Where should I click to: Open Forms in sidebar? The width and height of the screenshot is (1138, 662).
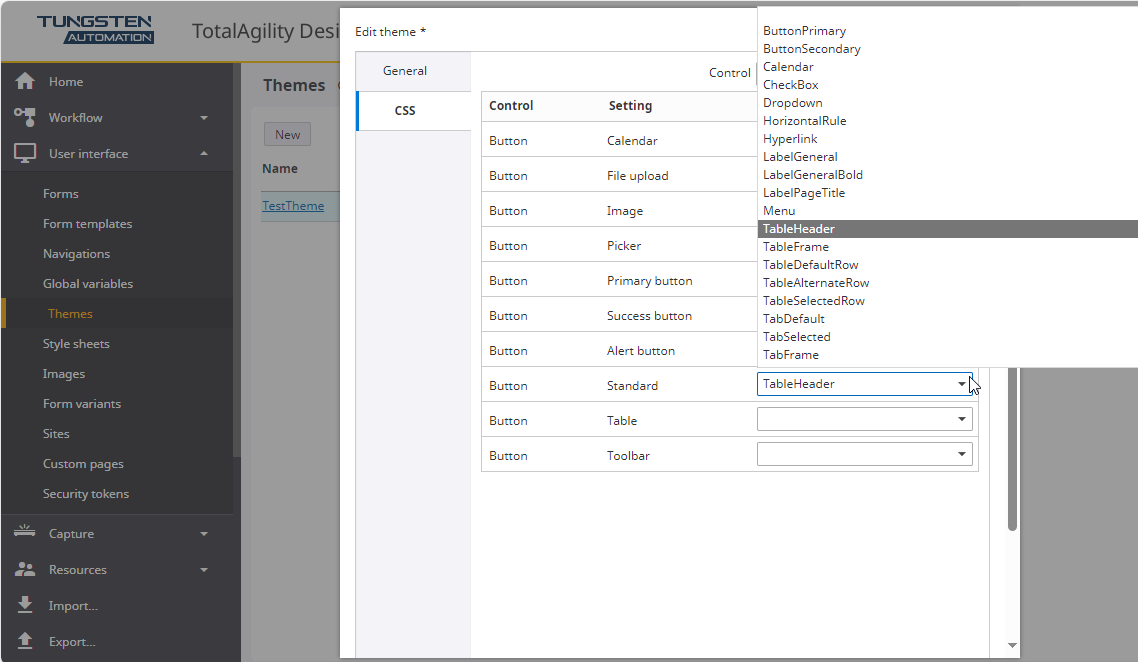60,194
